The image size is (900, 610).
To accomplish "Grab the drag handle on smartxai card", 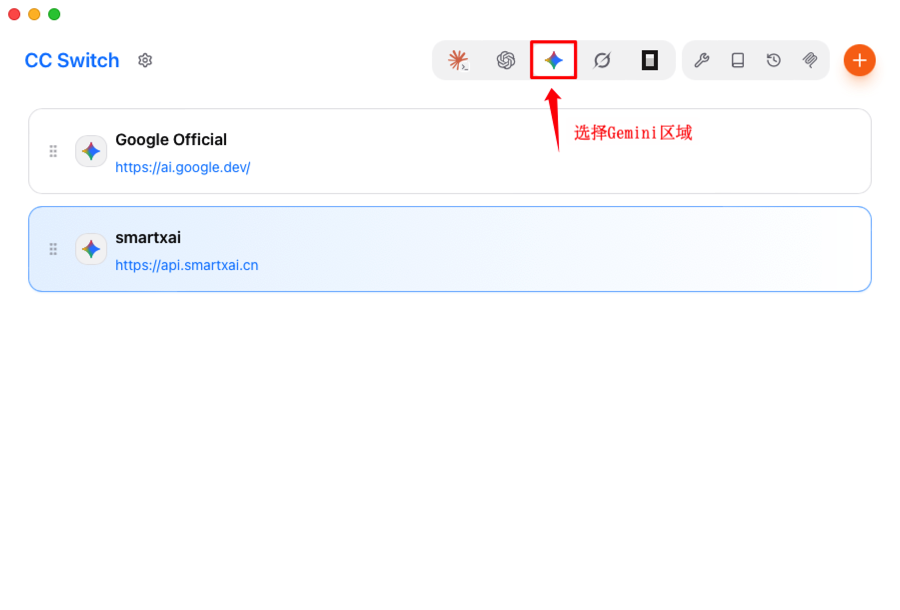I will pos(53,249).
